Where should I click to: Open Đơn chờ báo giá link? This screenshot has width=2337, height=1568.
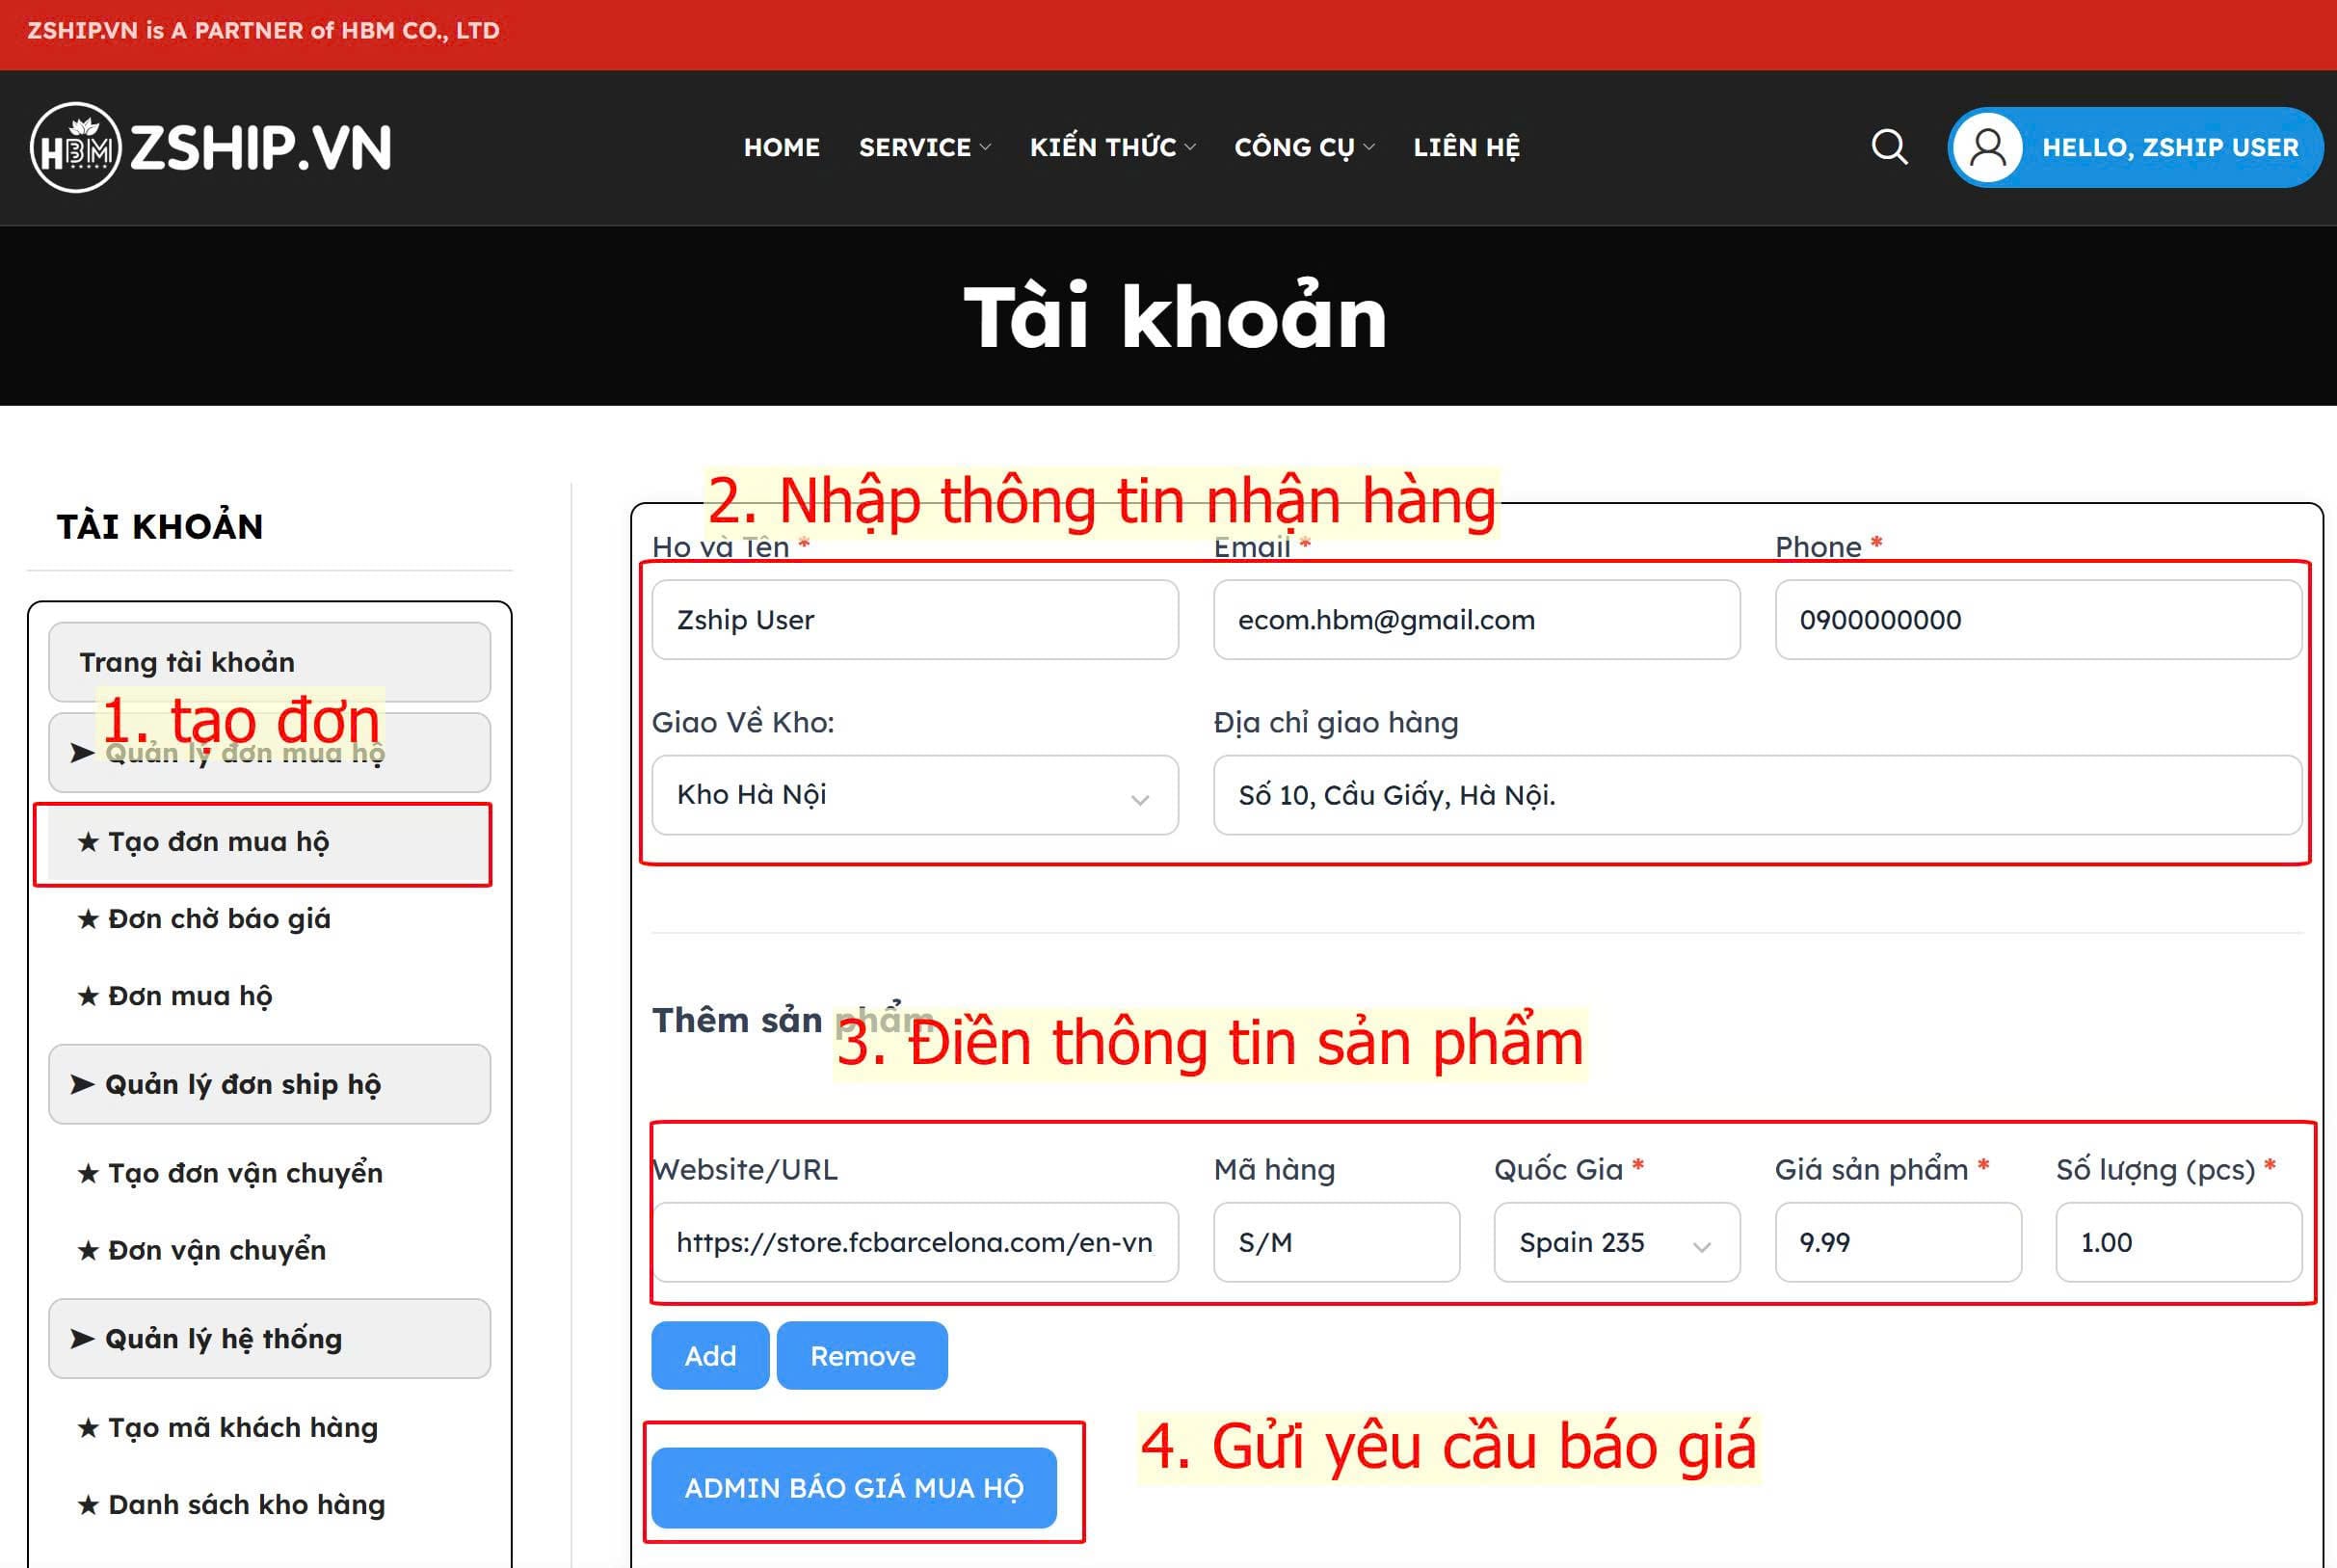pos(218,919)
